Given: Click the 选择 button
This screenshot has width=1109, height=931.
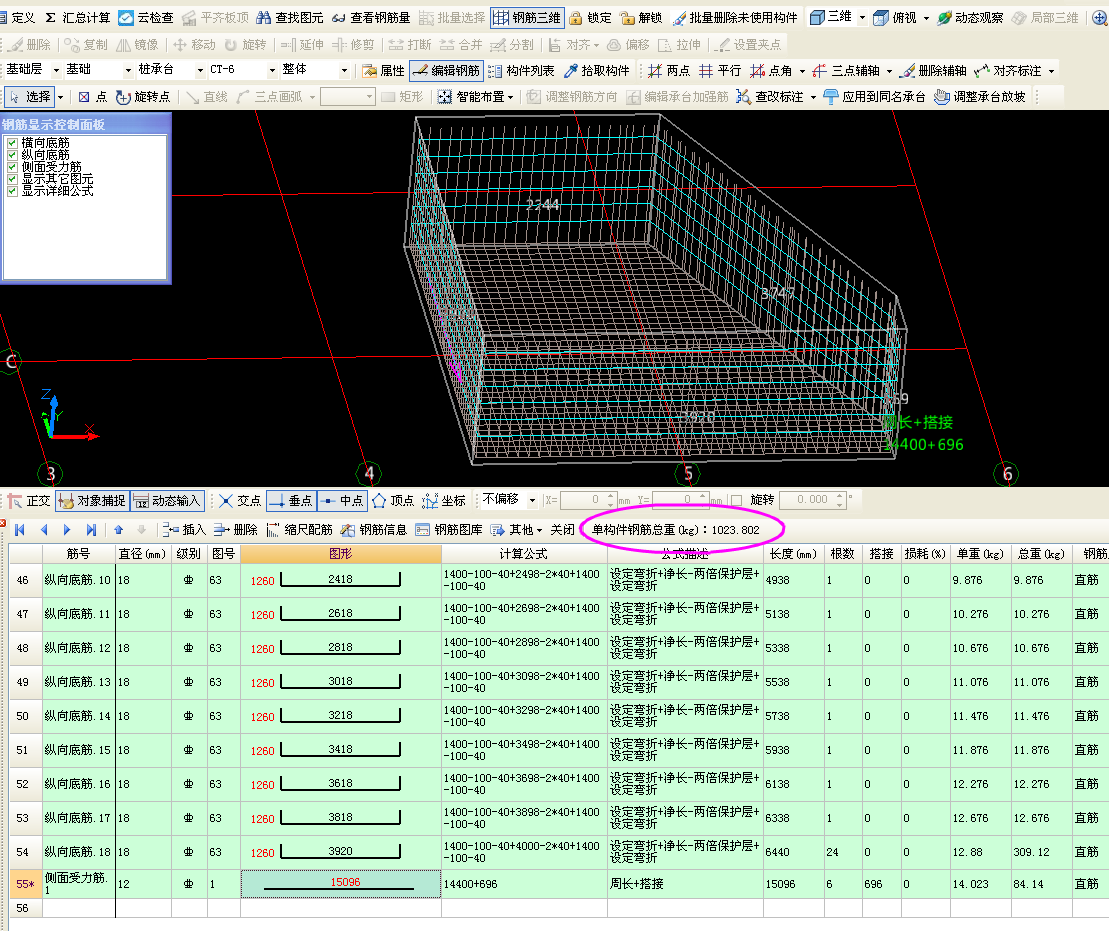Looking at the screenshot, I should [x=30, y=97].
